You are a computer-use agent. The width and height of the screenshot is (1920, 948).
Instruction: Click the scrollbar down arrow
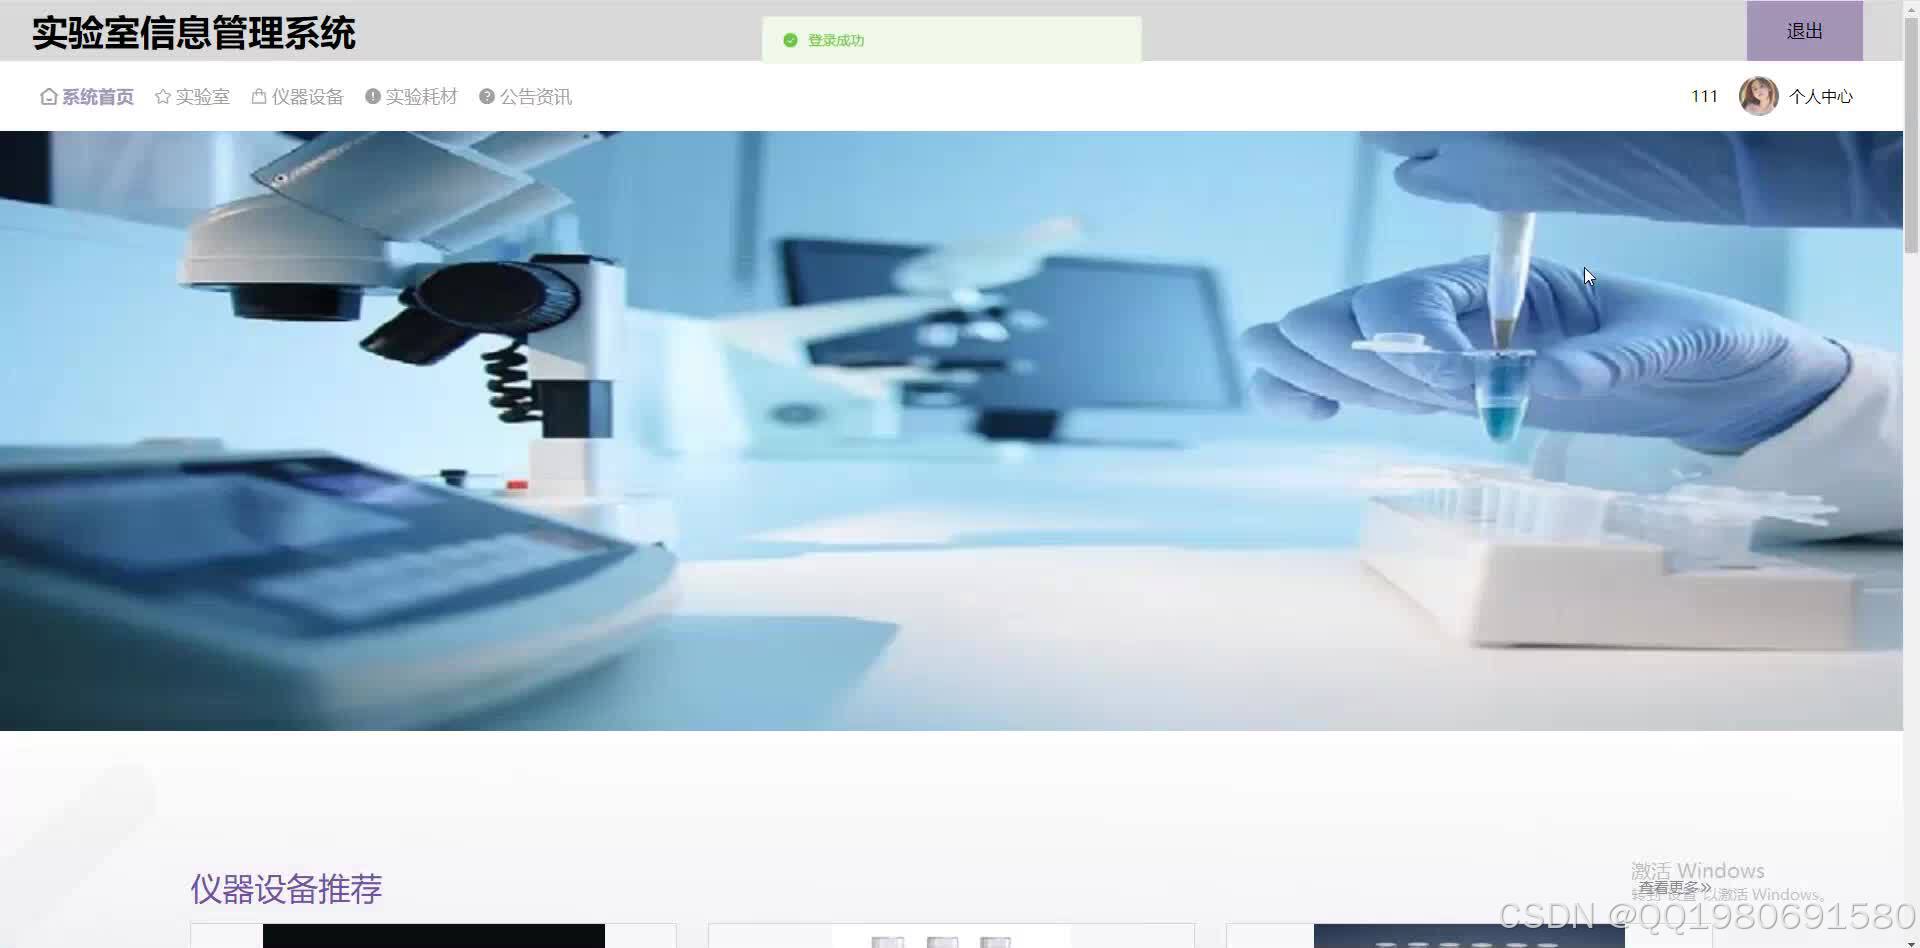point(1911,941)
